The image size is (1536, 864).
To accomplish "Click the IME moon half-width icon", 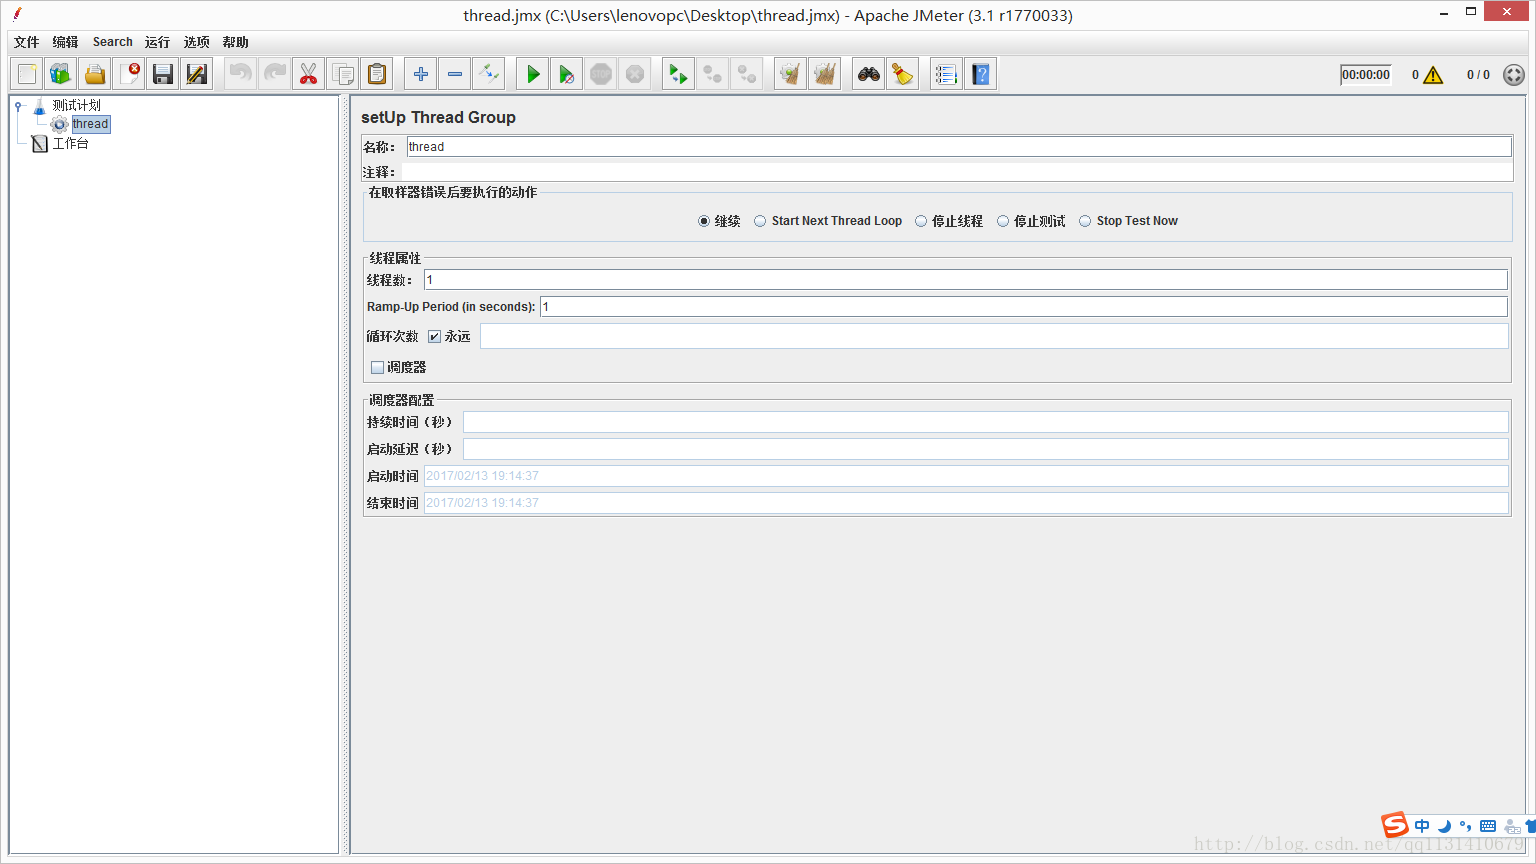I will [x=1444, y=826].
